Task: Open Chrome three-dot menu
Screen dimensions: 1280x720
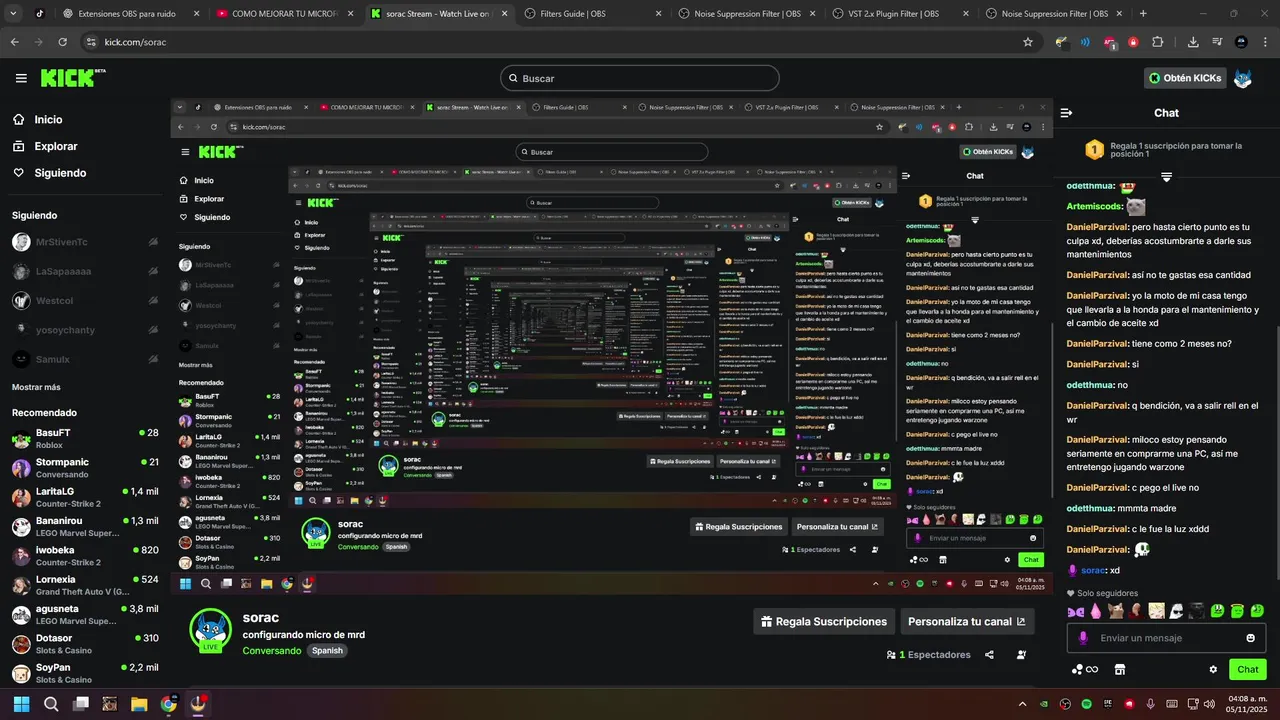Action: click(1264, 42)
